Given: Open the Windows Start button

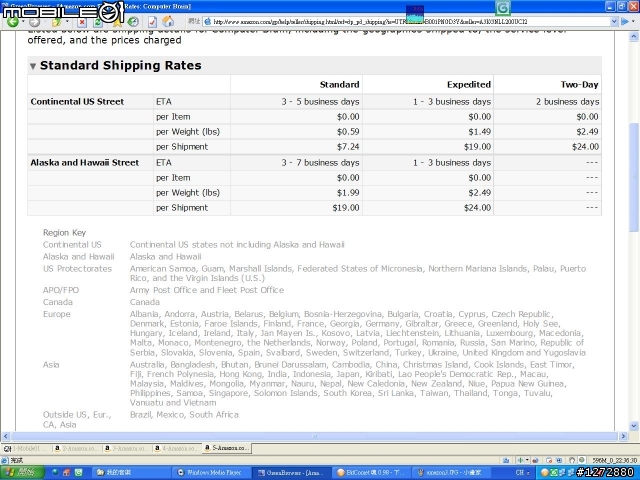Looking at the screenshot, I should pyautogui.click(x=21, y=473).
